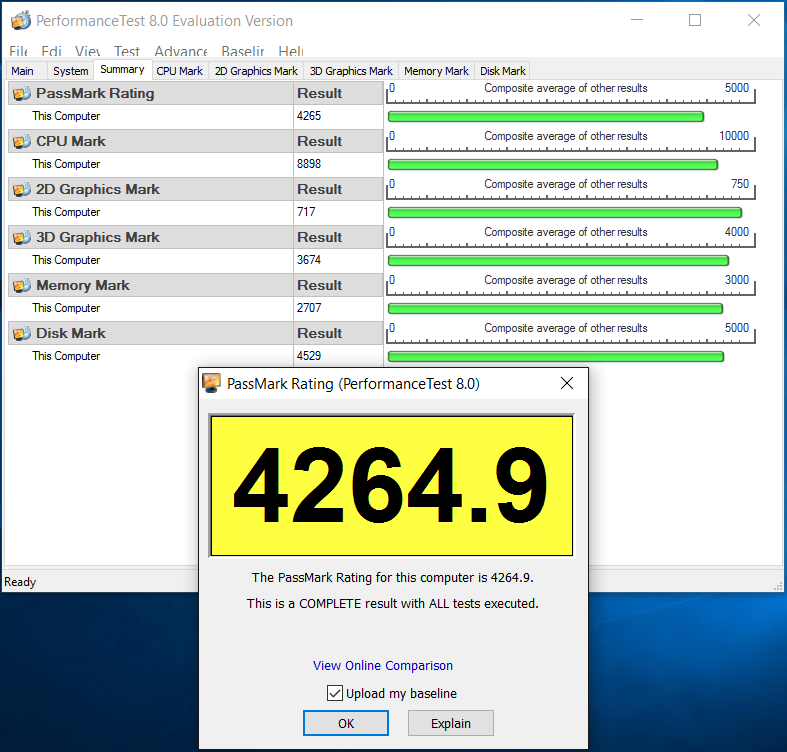Open the Edit menu

[x=51, y=51]
